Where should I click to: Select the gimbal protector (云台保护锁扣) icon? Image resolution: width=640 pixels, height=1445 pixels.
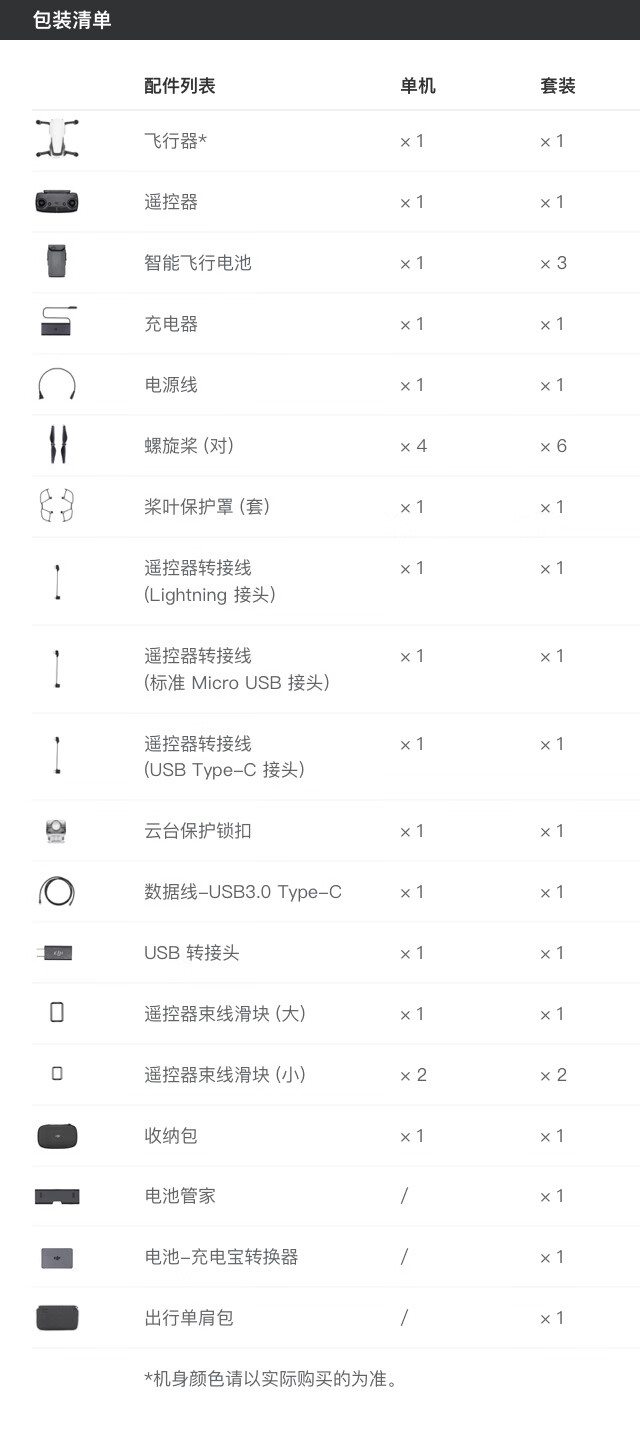coord(57,830)
